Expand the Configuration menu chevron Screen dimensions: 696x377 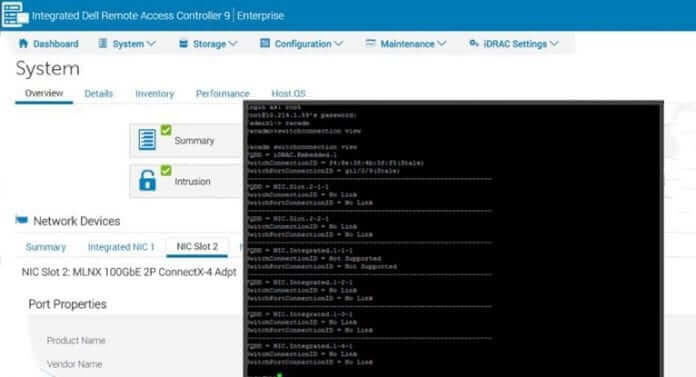point(339,44)
